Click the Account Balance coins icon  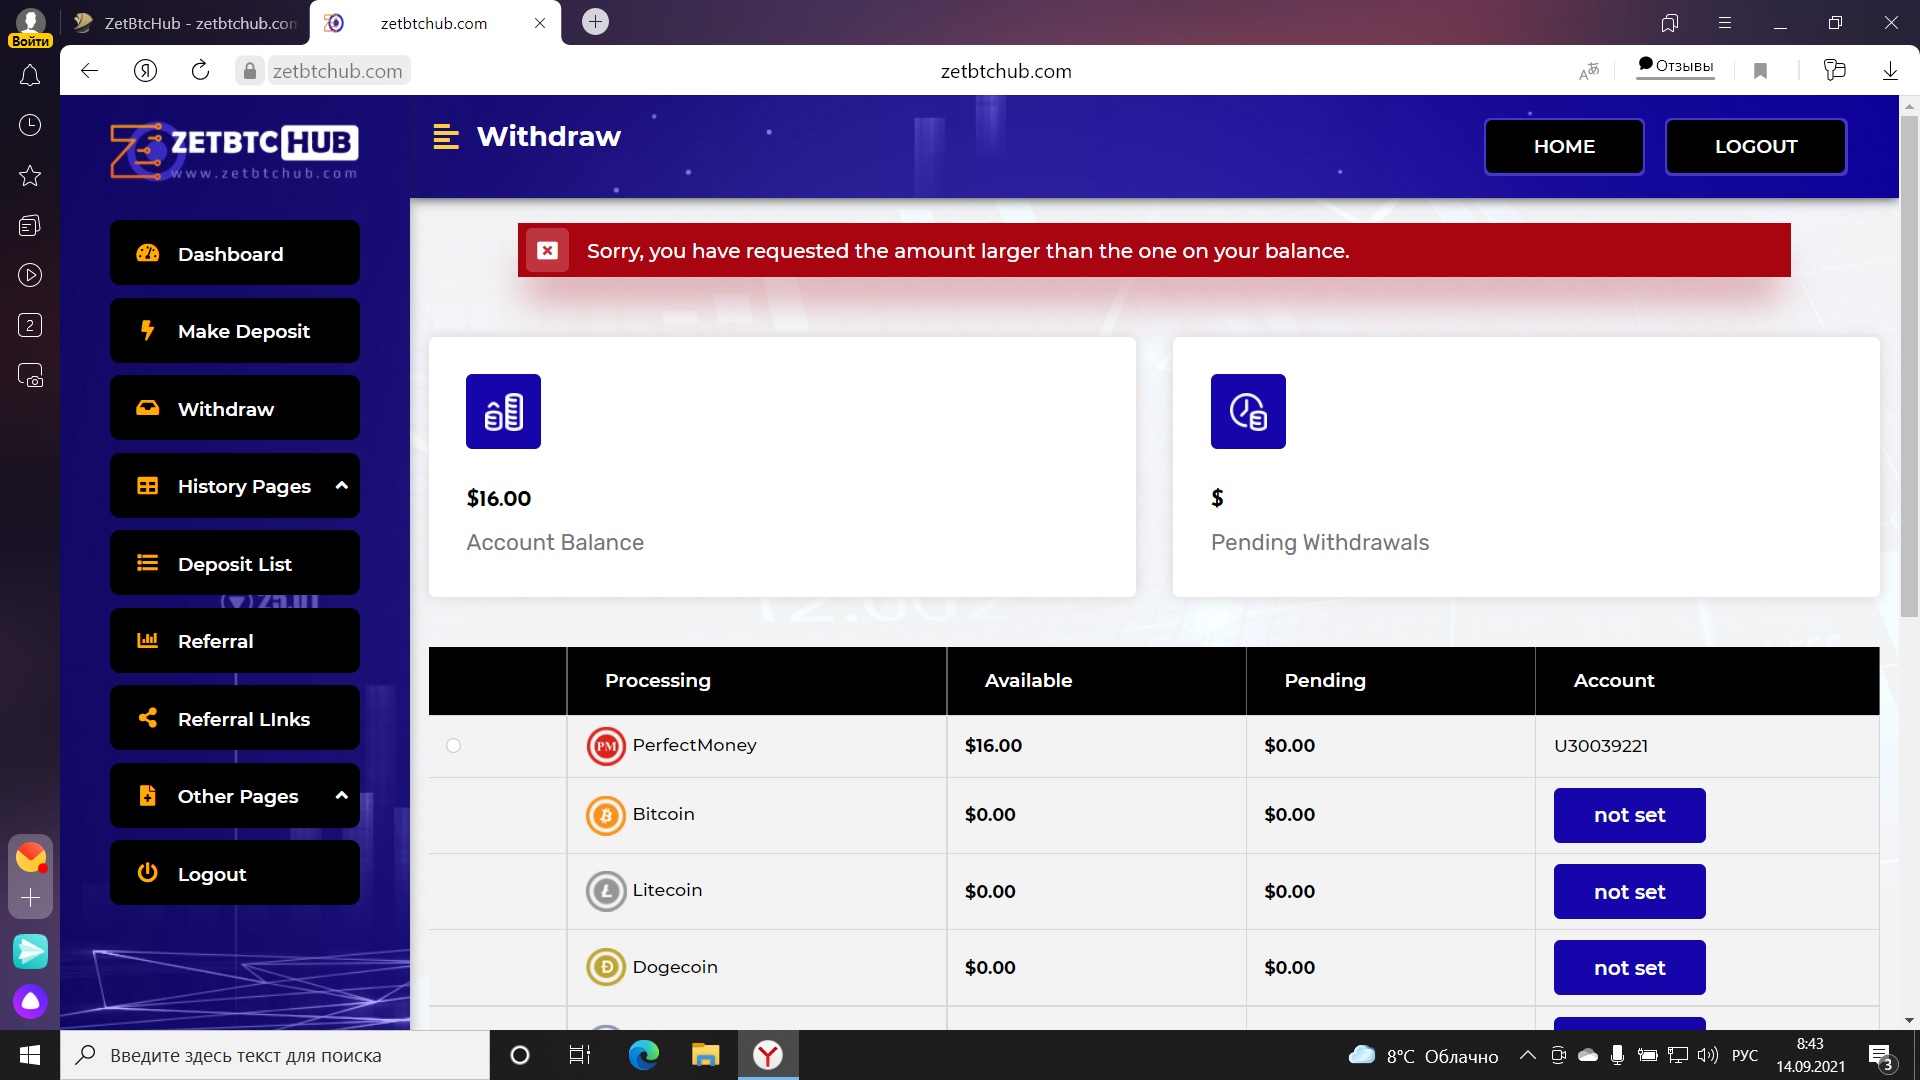click(503, 411)
